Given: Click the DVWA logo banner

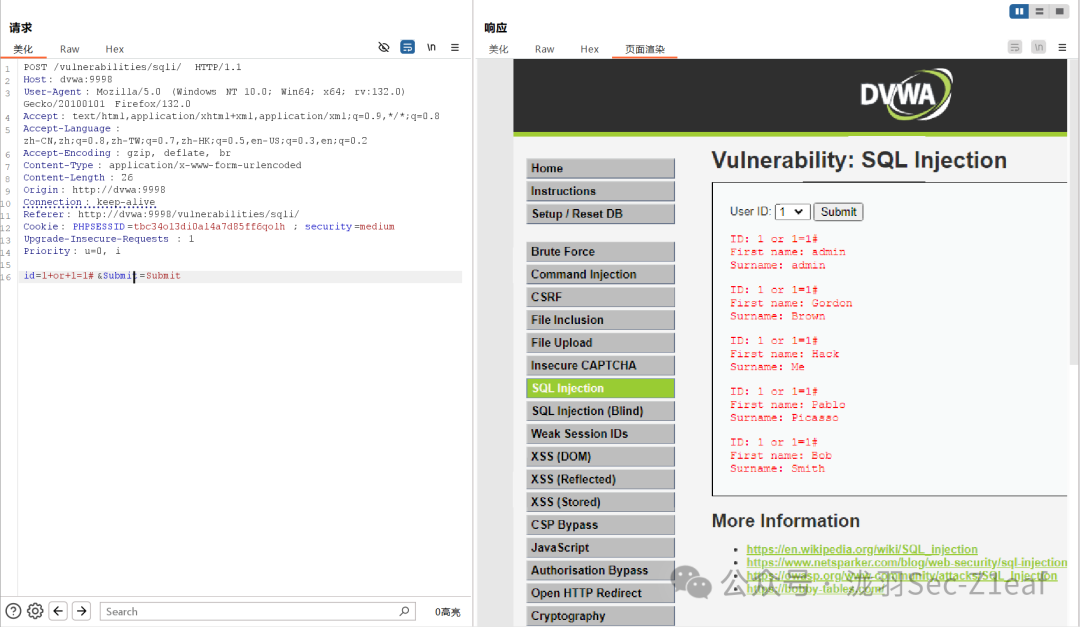Looking at the screenshot, I should pos(905,94).
